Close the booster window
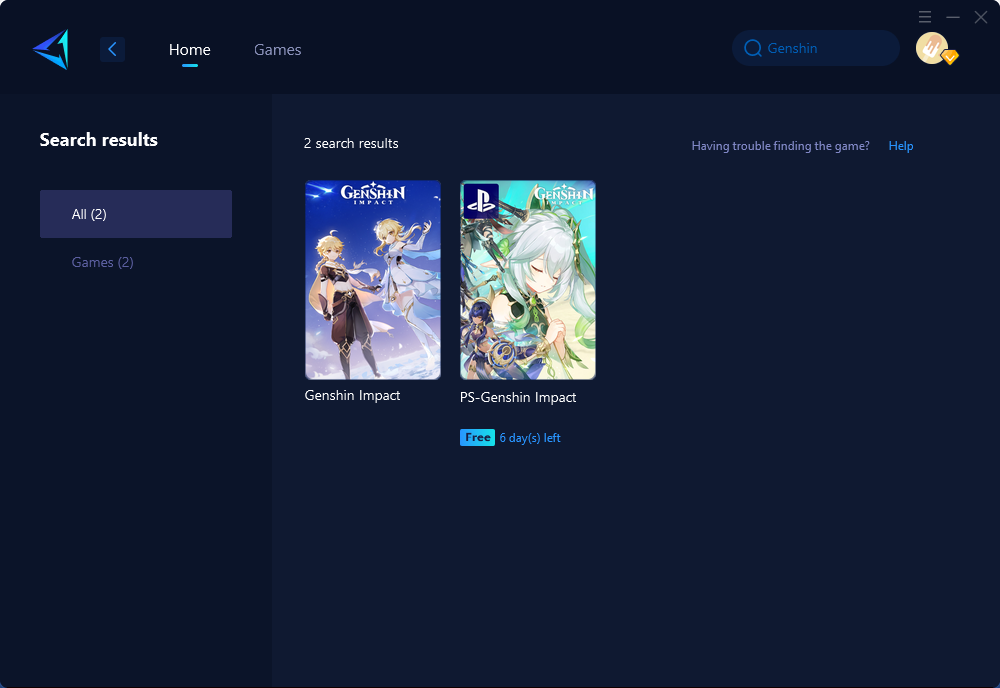Screen dimensions: 1000x688 pyautogui.click(x=981, y=17)
